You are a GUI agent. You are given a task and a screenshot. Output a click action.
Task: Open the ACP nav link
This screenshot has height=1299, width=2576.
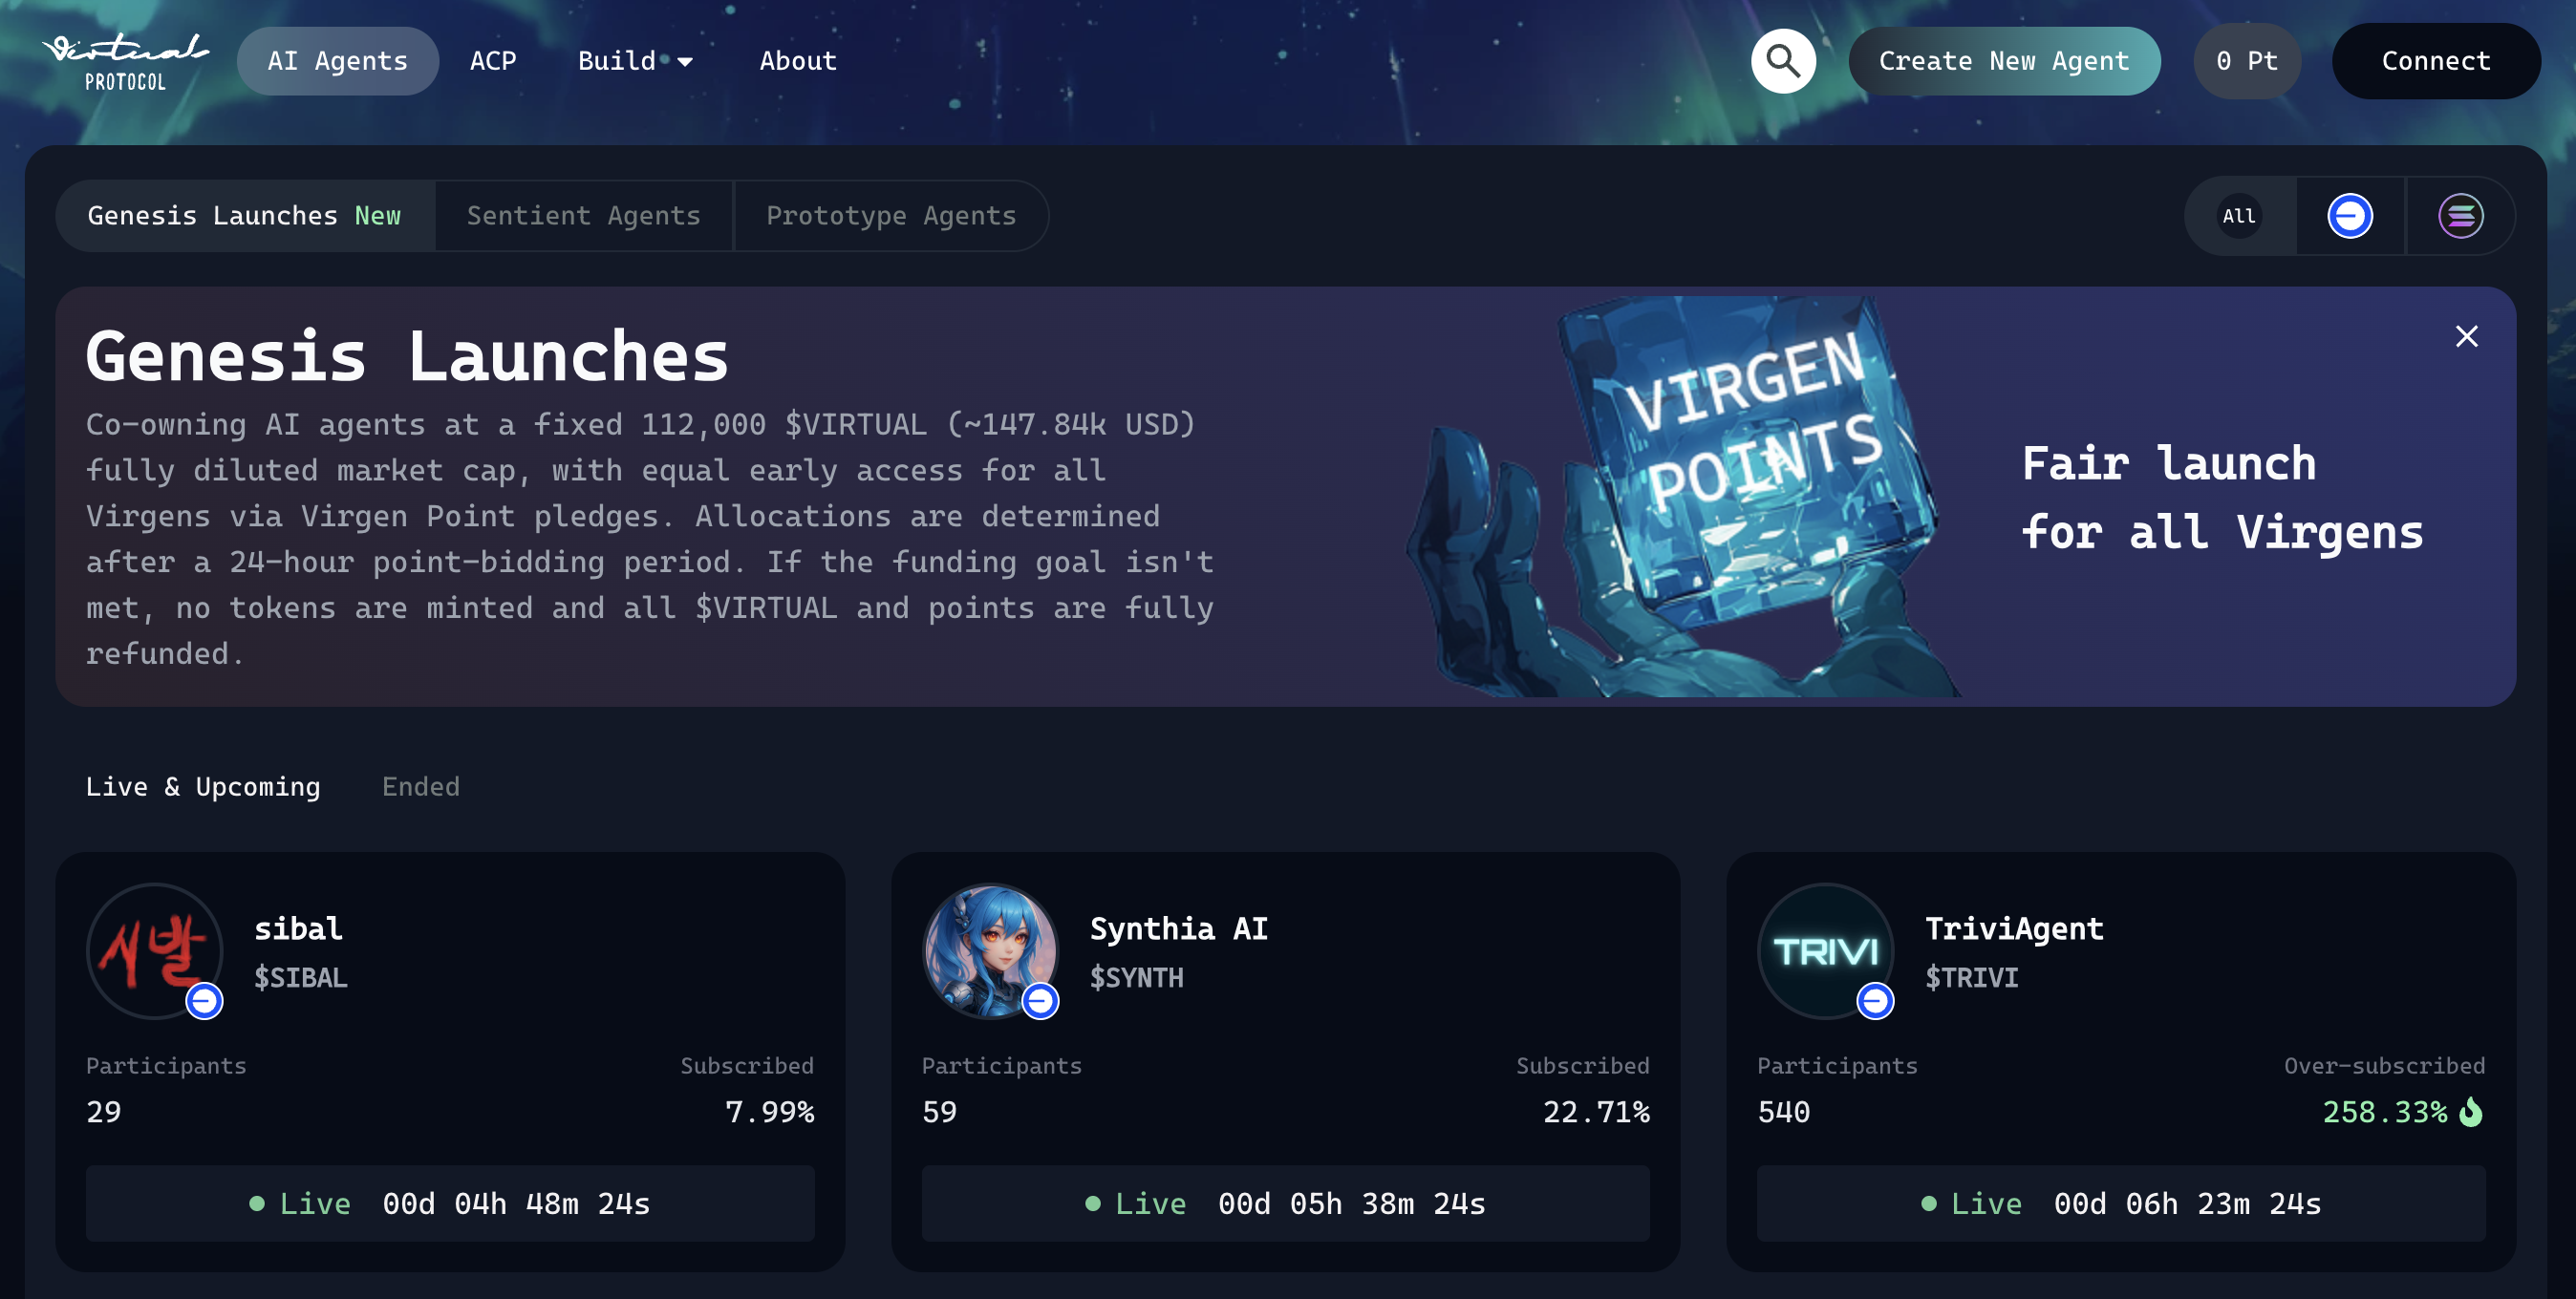point(493,61)
